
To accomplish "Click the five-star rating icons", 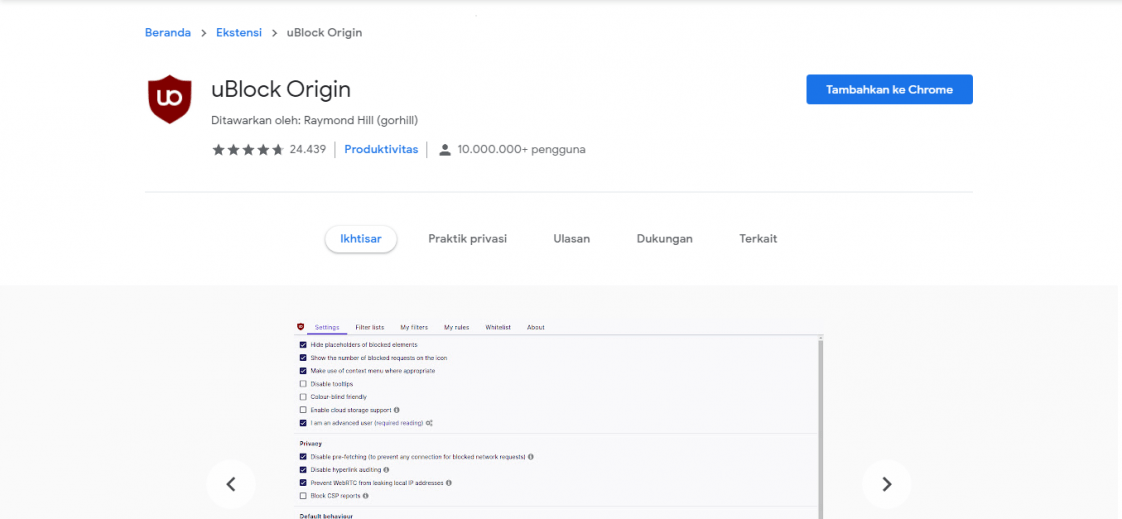I will (x=248, y=150).
